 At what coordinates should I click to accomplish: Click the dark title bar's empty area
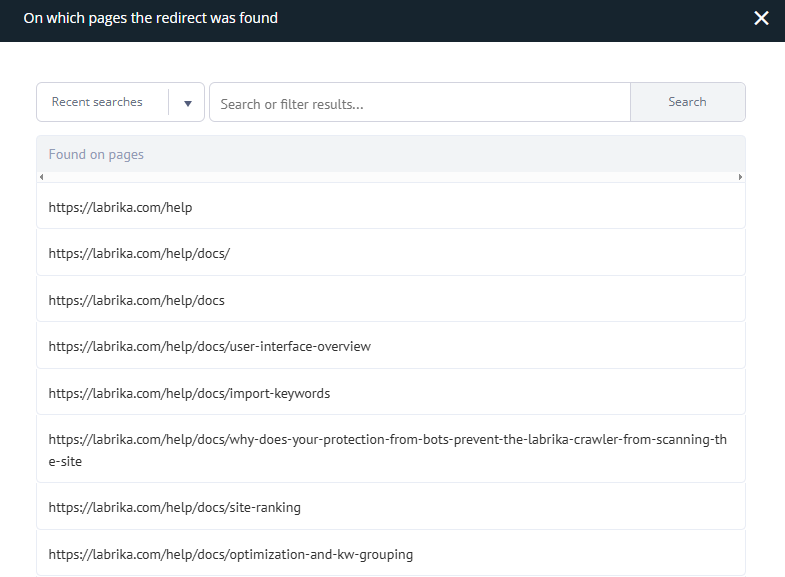[x=500, y=18]
